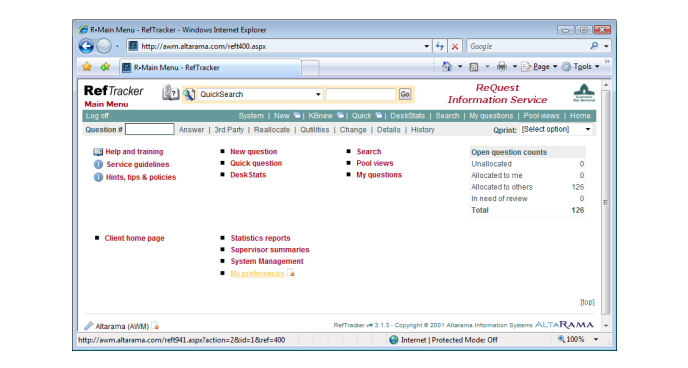Click info icon beside Hints, tips & policies
Image resolution: width=688 pixels, height=368 pixels.
(x=98, y=177)
